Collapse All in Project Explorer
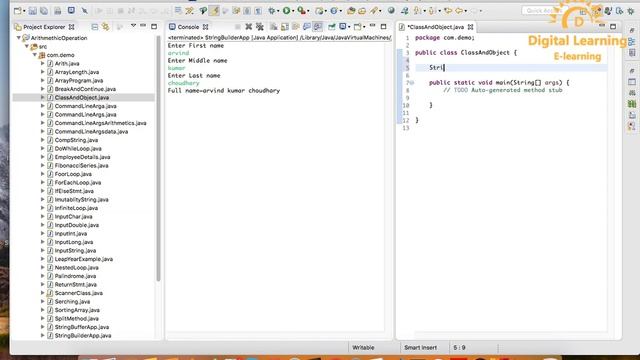The height and width of the screenshot is (360, 640). coord(95,27)
